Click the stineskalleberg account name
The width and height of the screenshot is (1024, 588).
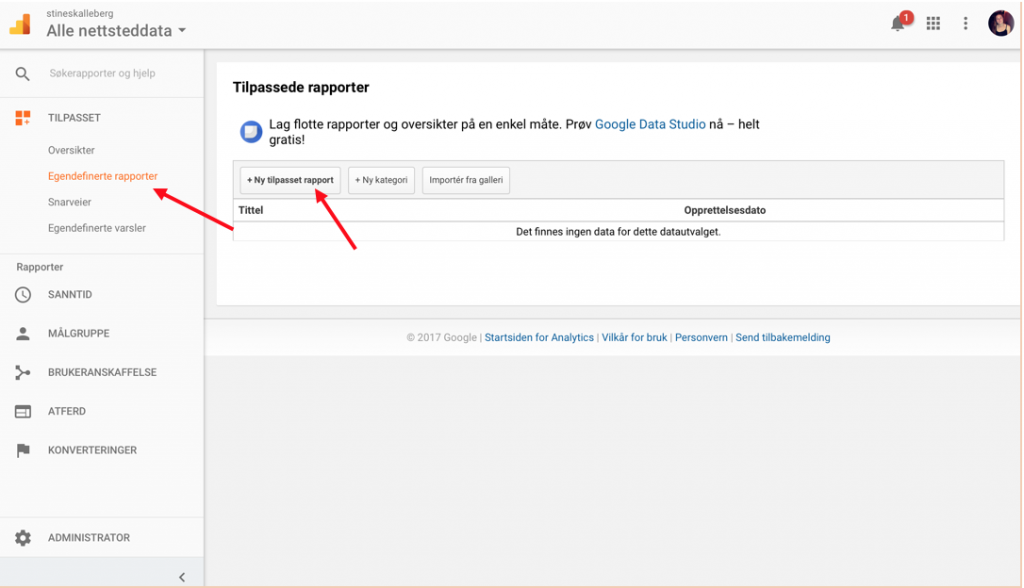point(80,13)
